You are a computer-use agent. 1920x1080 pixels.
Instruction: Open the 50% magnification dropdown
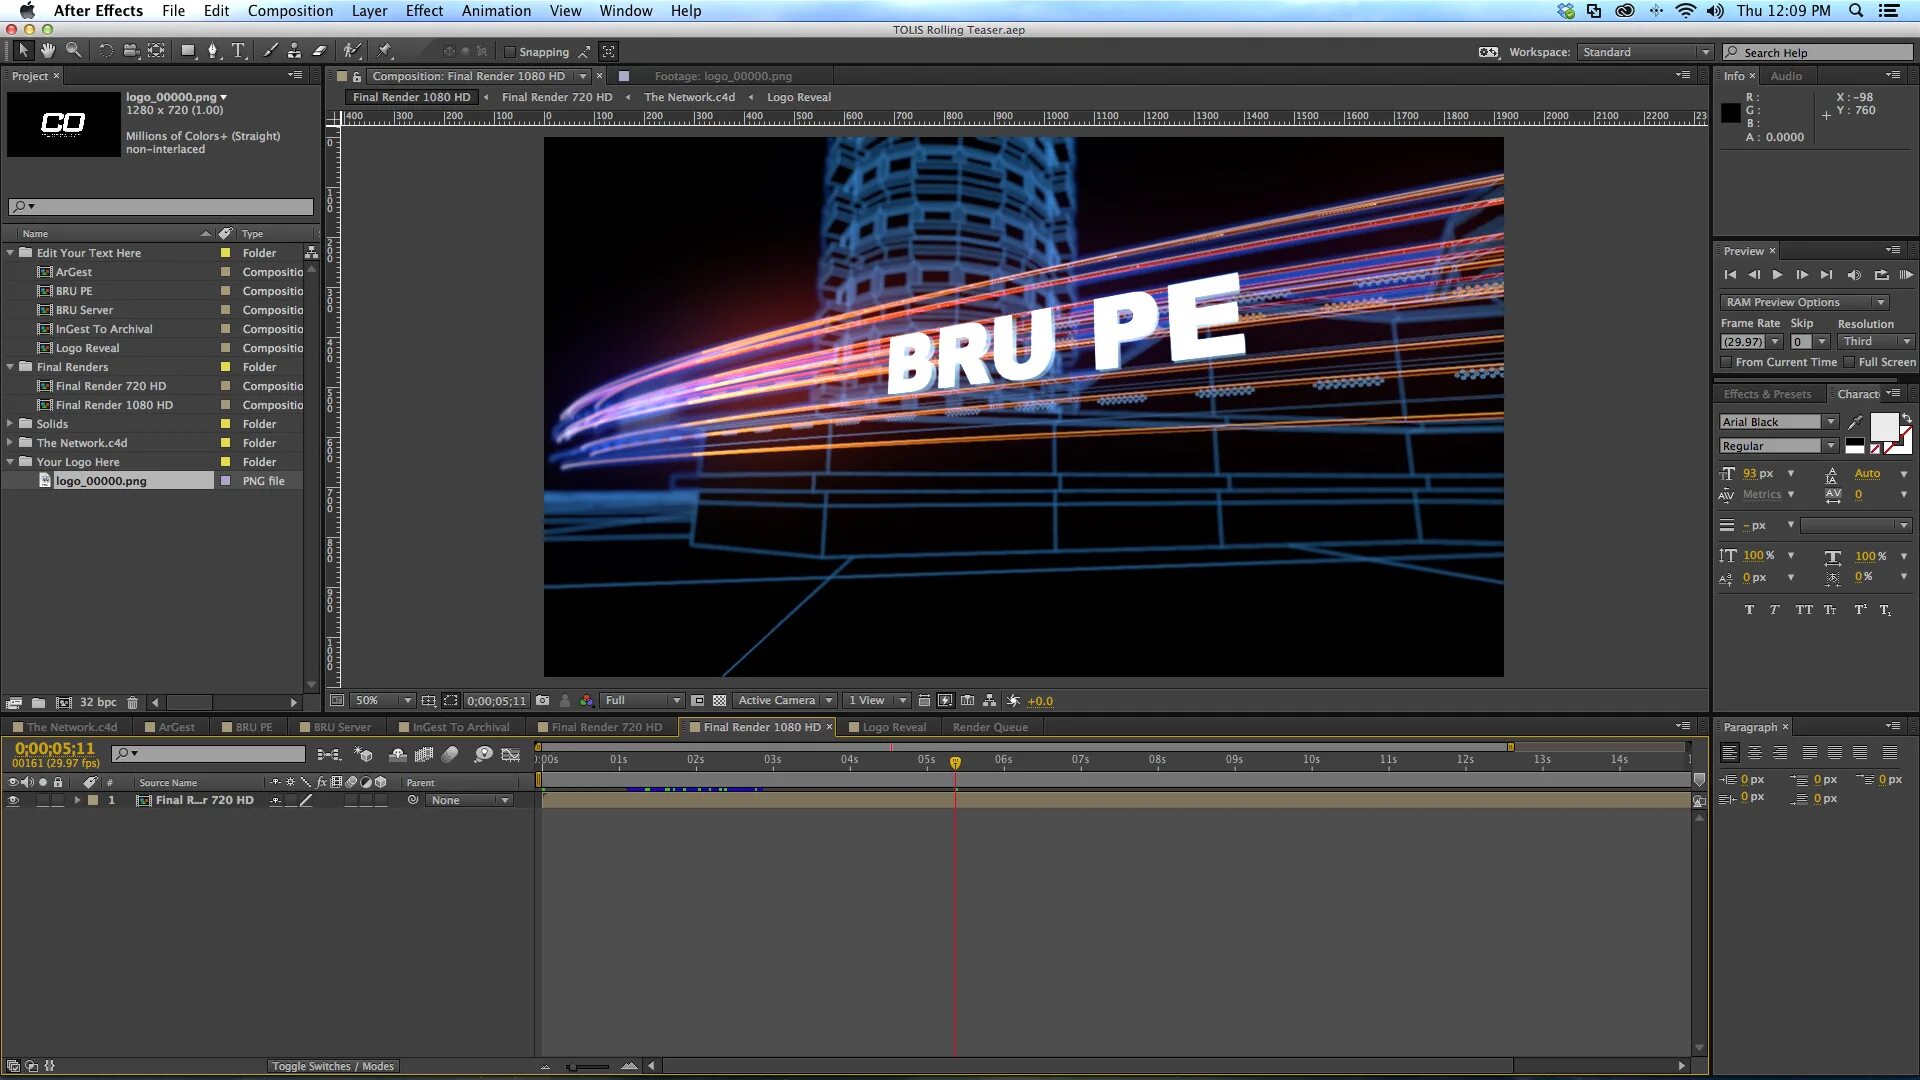[384, 701]
